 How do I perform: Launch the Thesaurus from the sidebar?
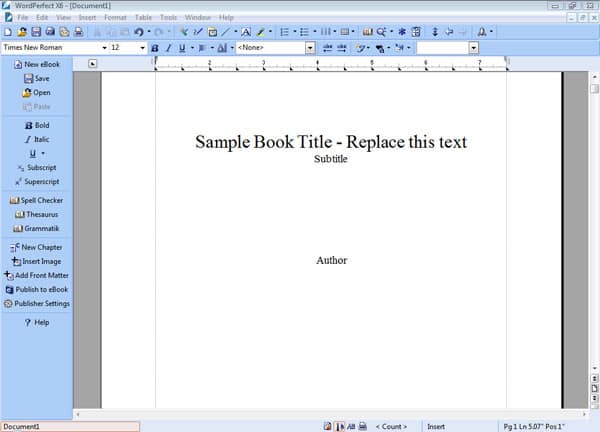(36, 214)
